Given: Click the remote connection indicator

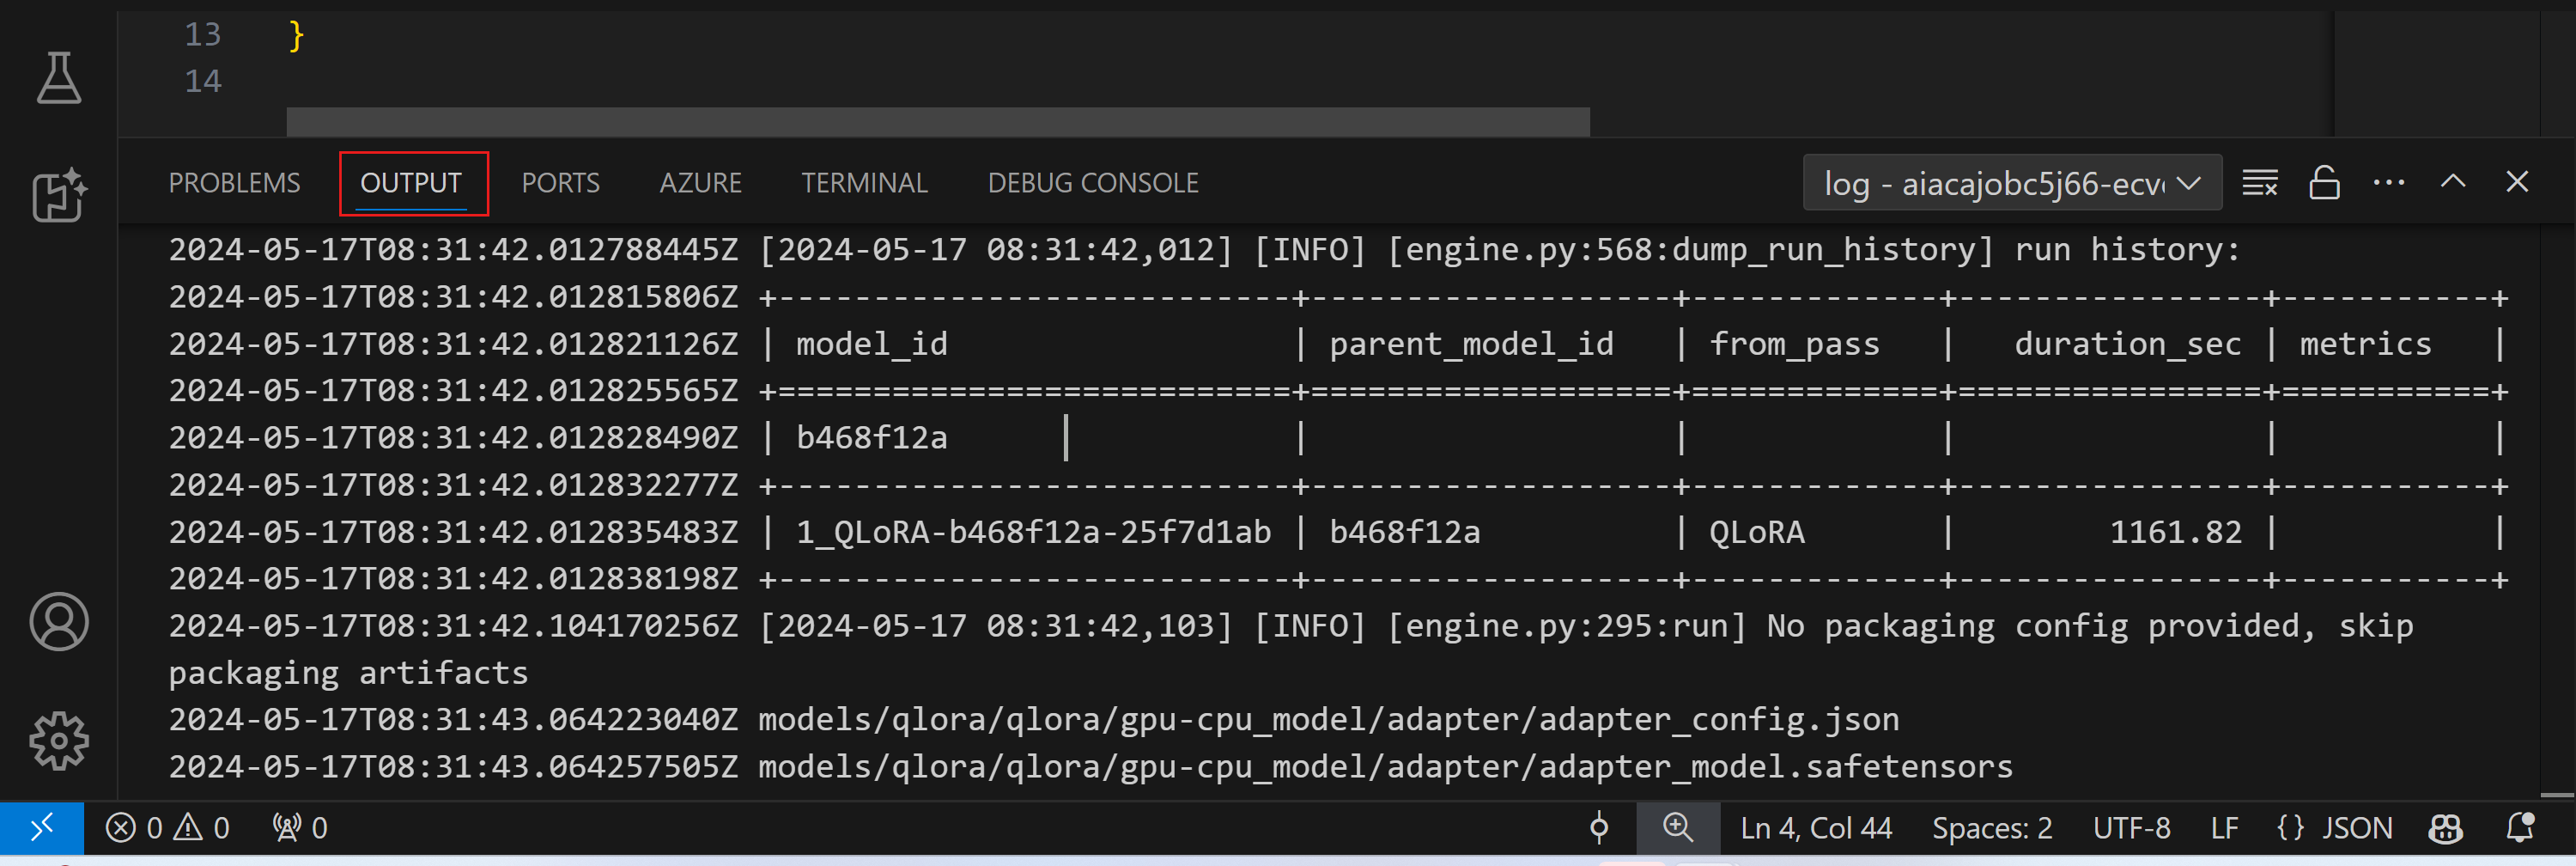Looking at the screenshot, I should click(42, 827).
